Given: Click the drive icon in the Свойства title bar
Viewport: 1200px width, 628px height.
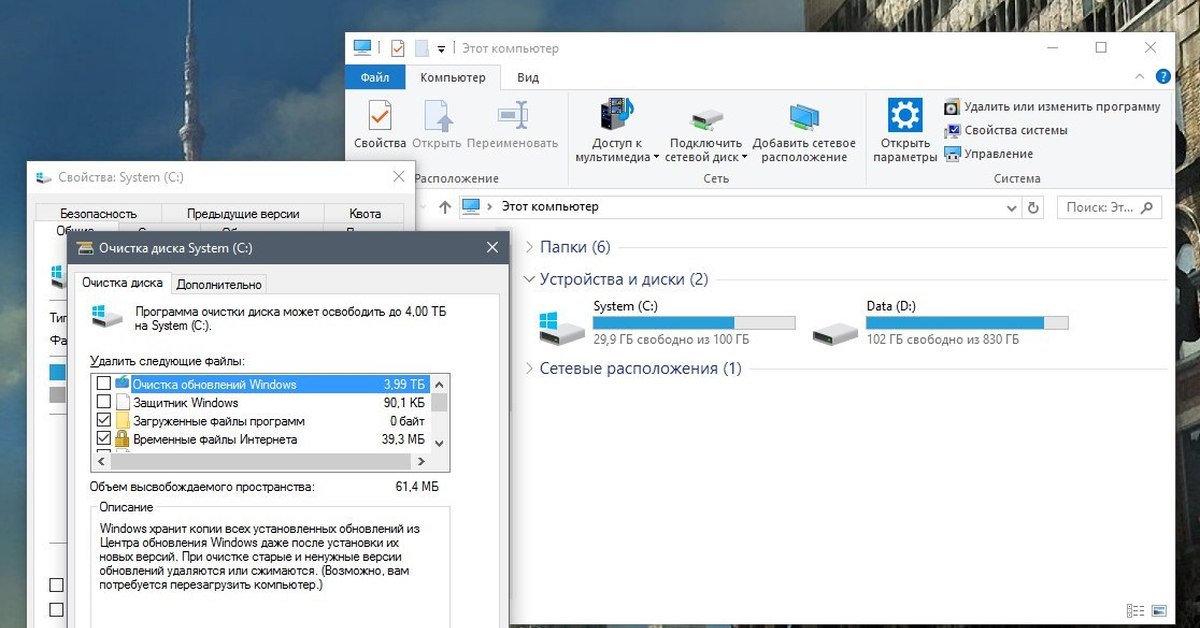Looking at the screenshot, I should (x=43, y=177).
